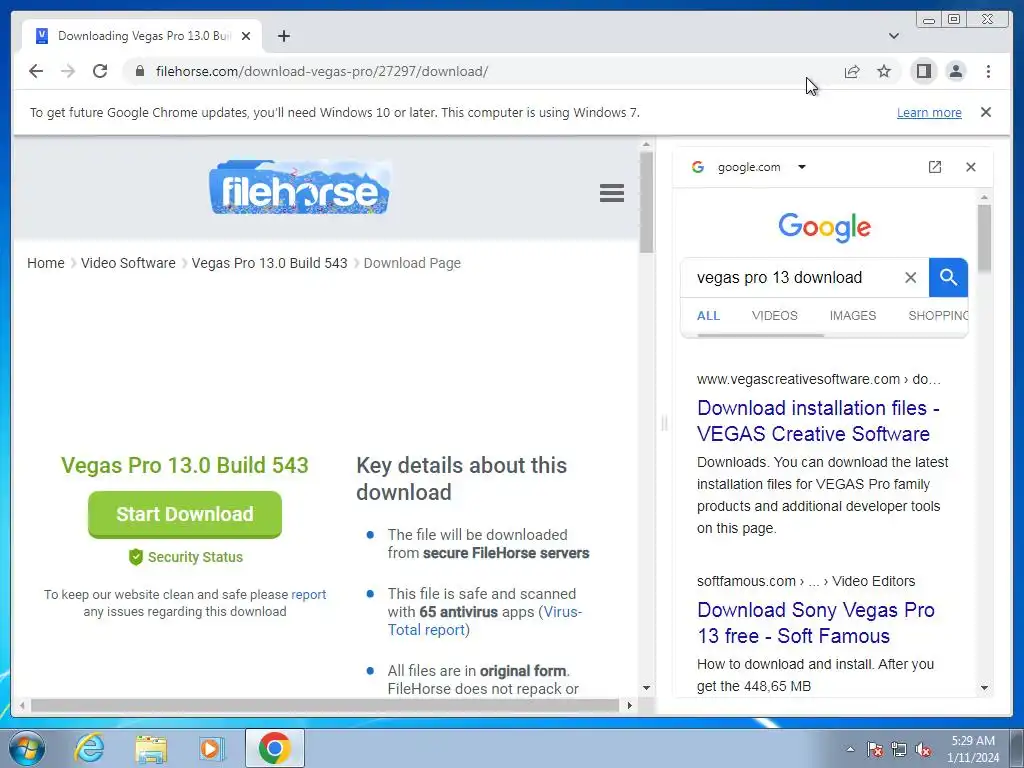Open the volume tray icon
The height and width of the screenshot is (768, 1024).
(923, 749)
